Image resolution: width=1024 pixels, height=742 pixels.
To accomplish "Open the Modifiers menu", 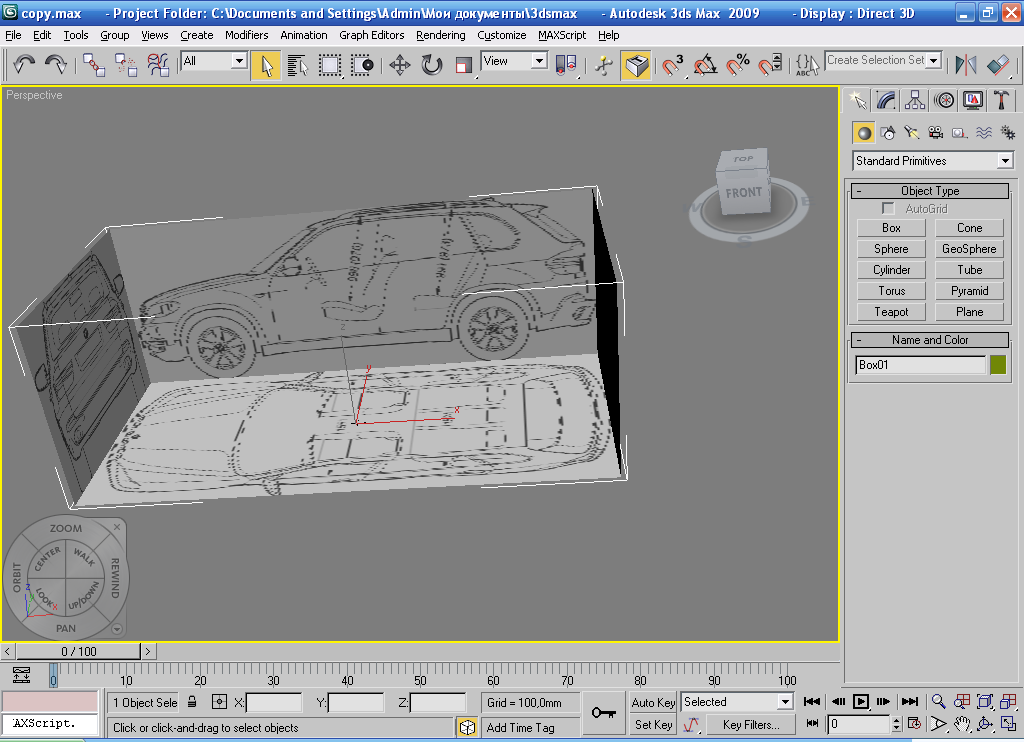I will point(246,35).
